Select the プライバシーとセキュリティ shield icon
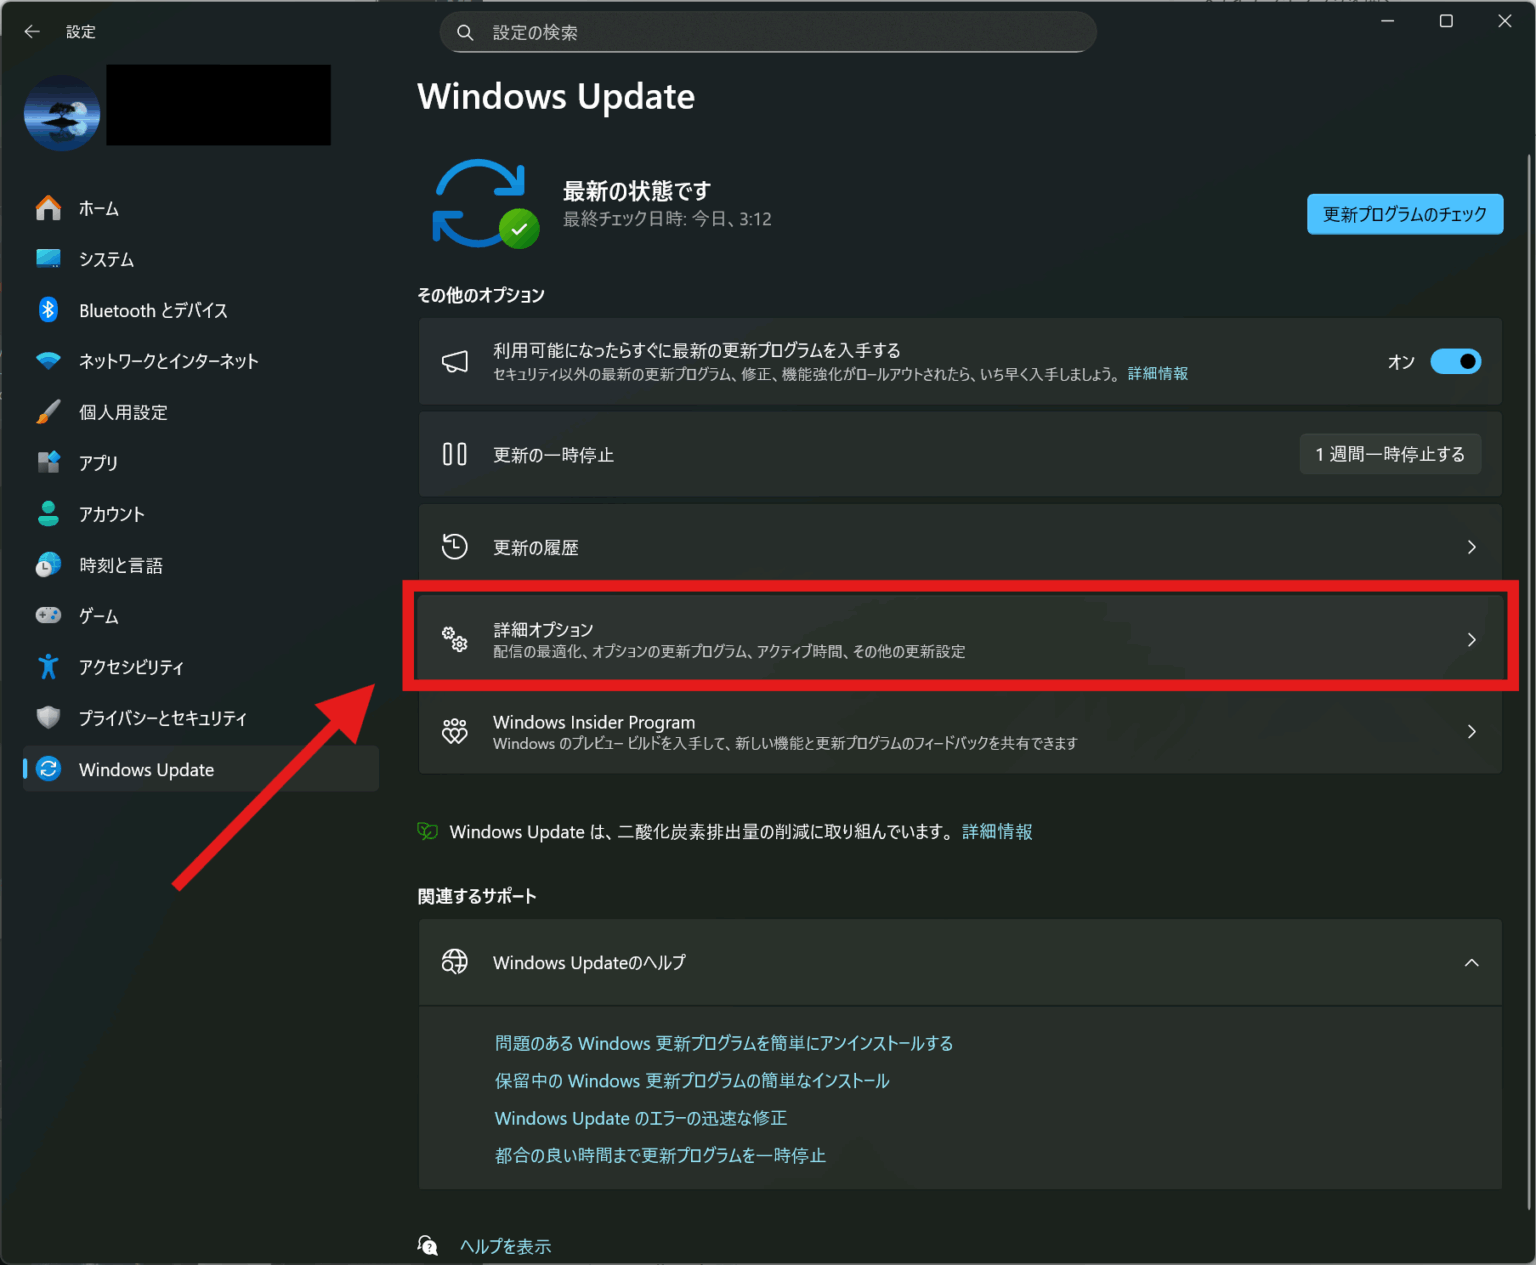Viewport: 1536px width, 1265px height. pos(48,718)
